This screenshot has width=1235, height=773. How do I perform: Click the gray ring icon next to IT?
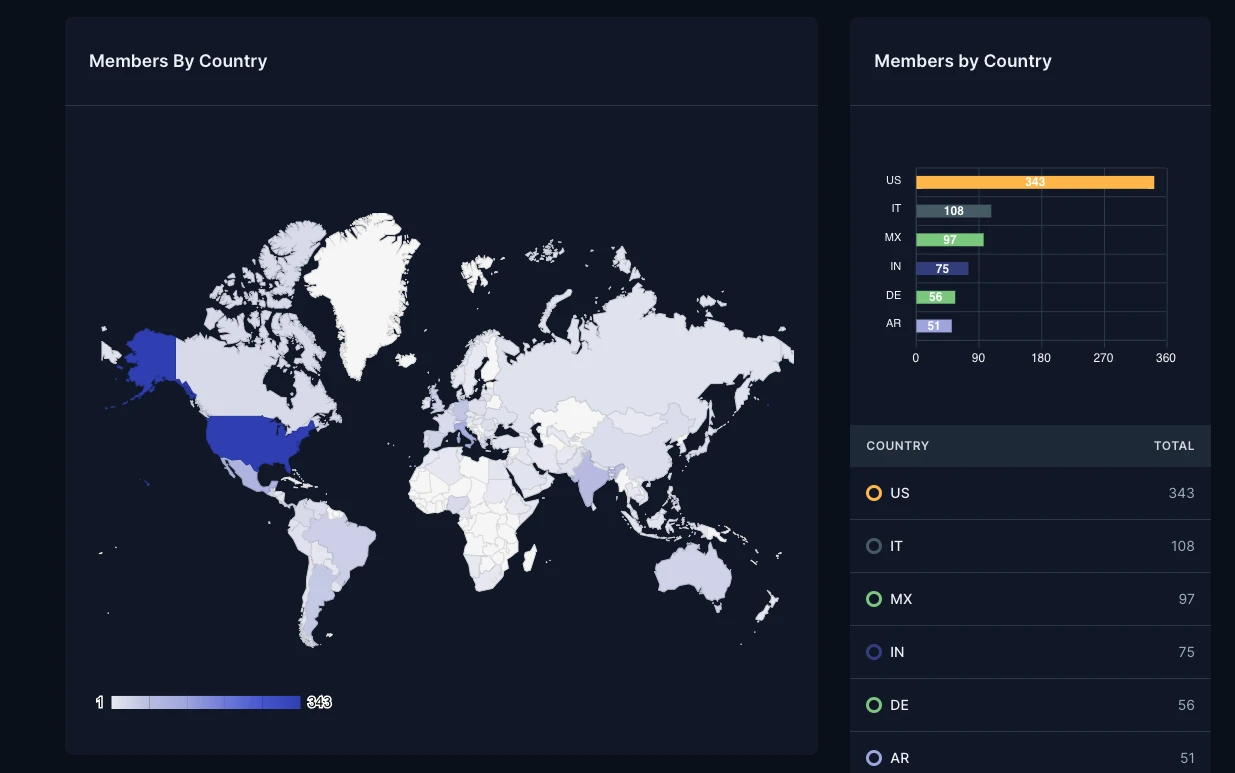[874, 546]
